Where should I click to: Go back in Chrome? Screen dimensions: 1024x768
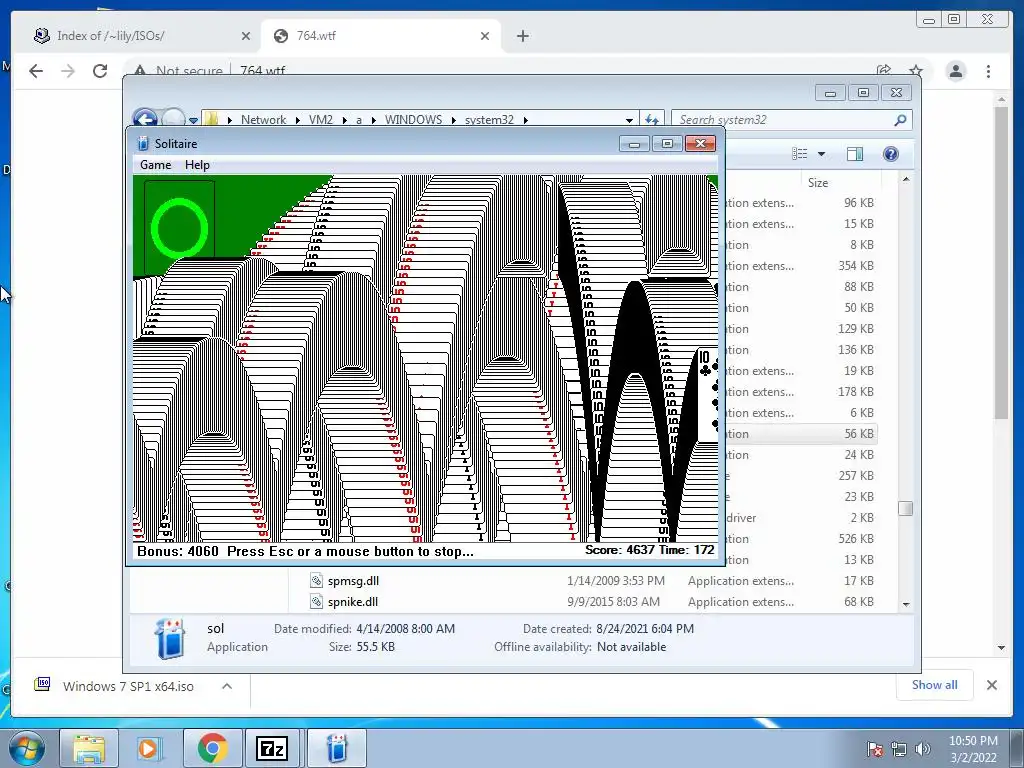tap(36, 71)
